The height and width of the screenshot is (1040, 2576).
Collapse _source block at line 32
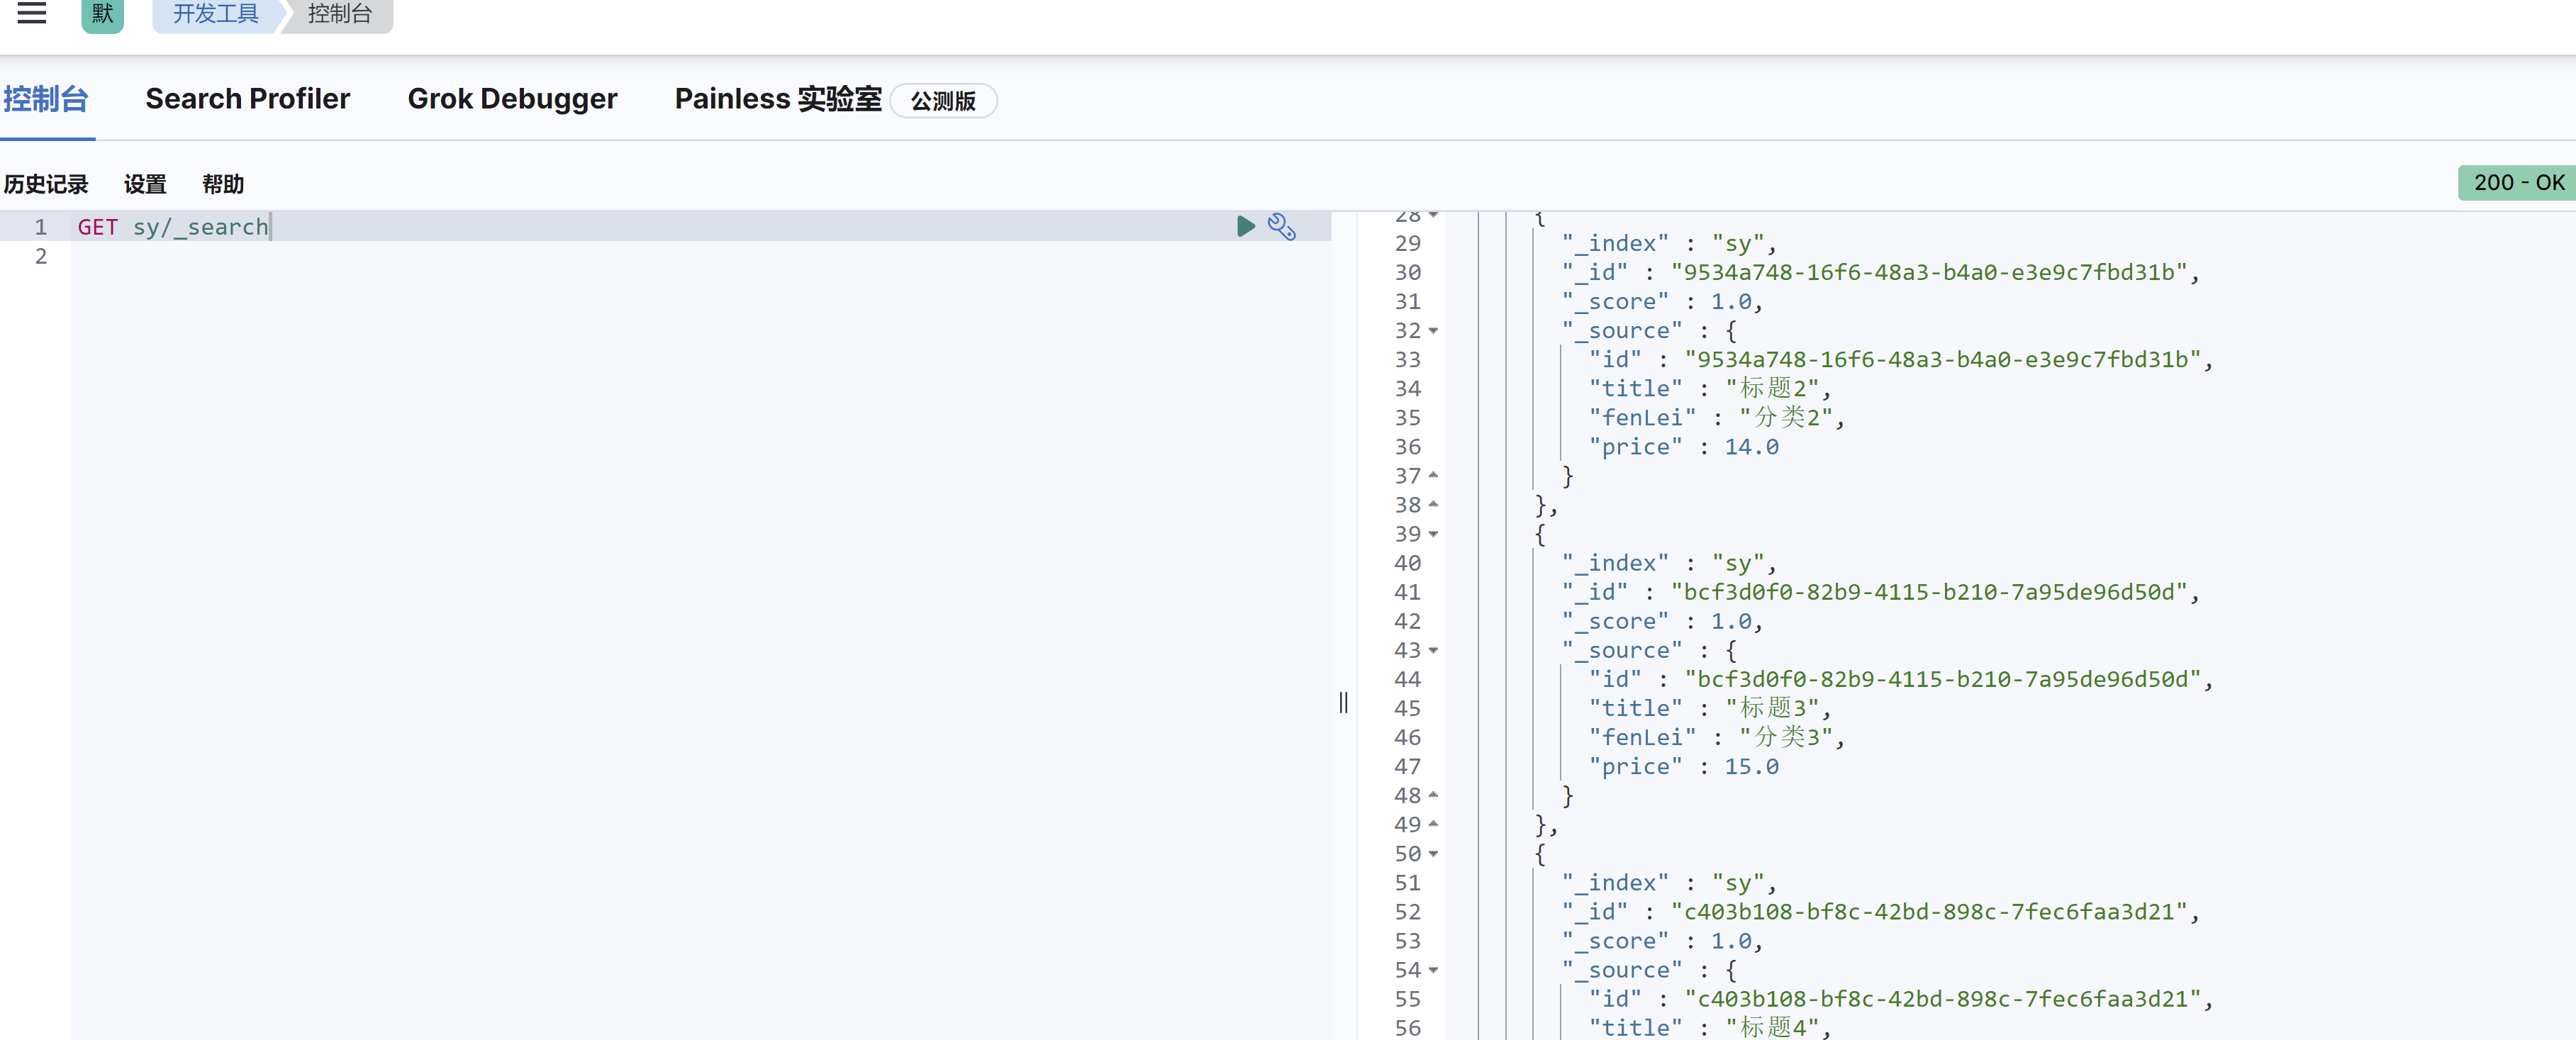[1433, 331]
